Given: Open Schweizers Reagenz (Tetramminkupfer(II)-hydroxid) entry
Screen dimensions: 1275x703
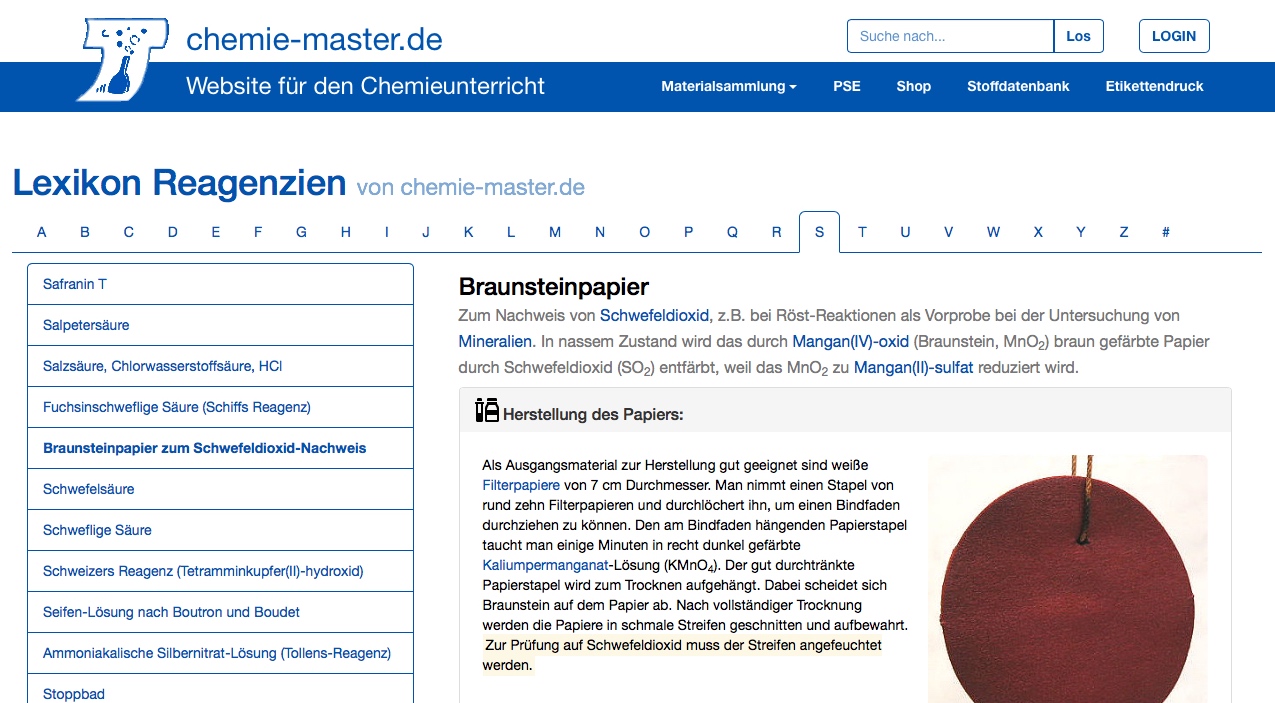Looking at the screenshot, I should pyautogui.click(x=220, y=571).
